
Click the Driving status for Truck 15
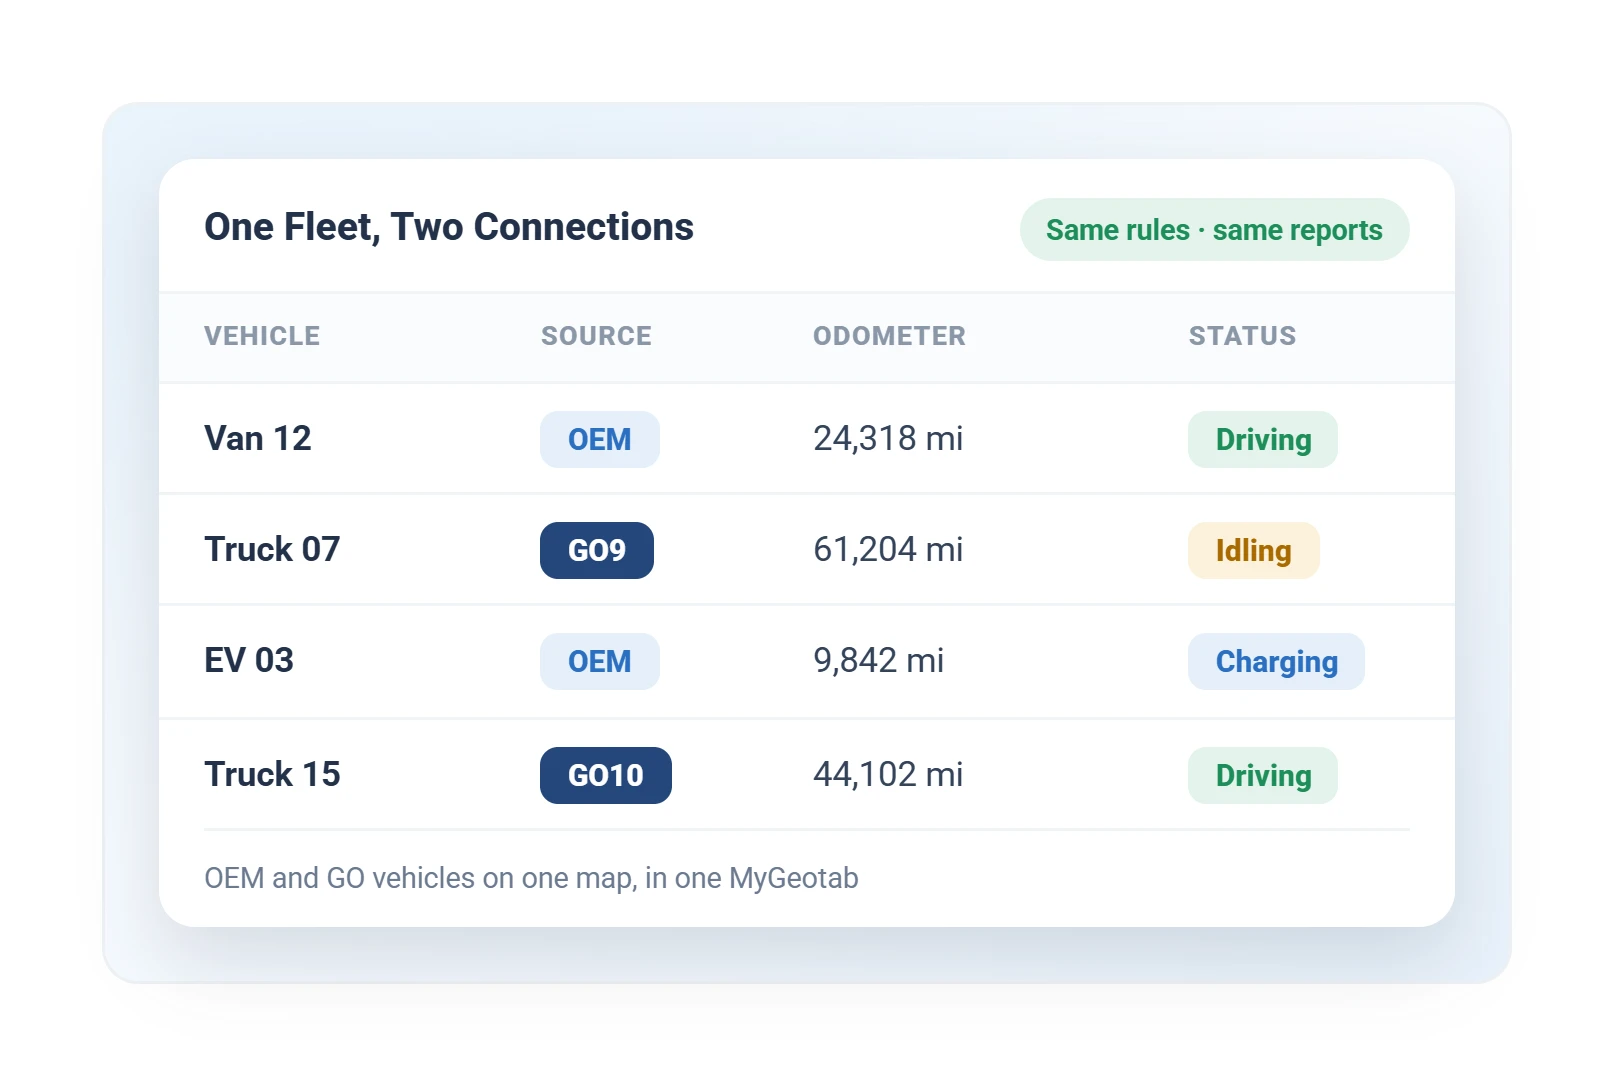1263,775
